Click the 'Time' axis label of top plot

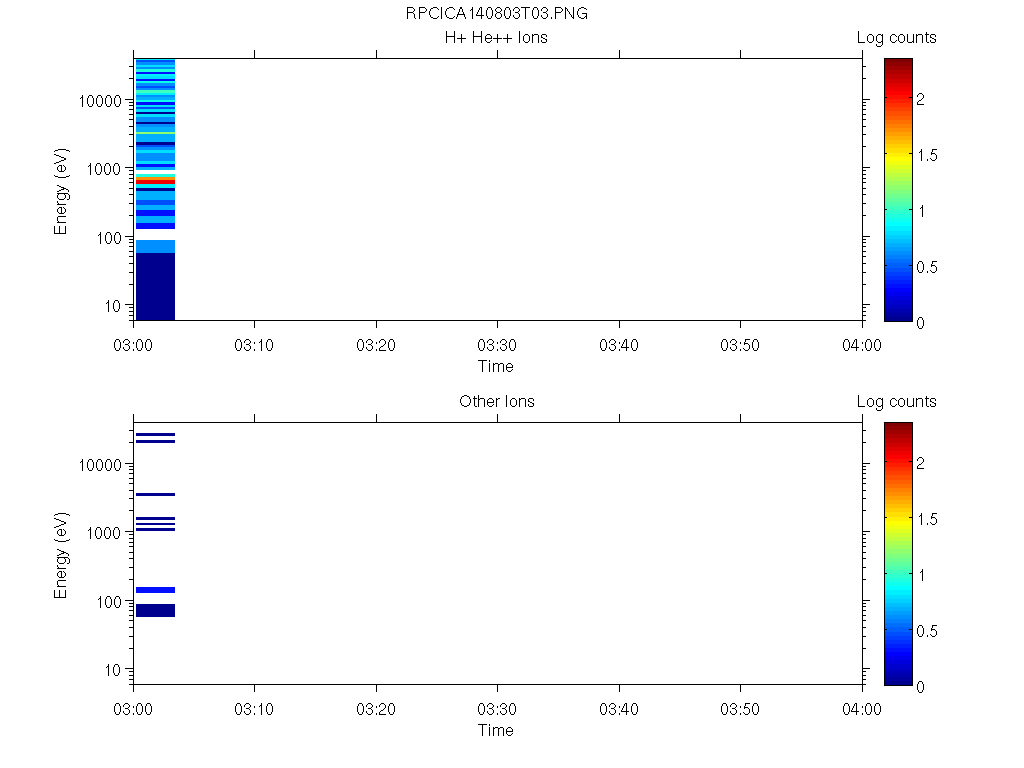pos(496,366)
